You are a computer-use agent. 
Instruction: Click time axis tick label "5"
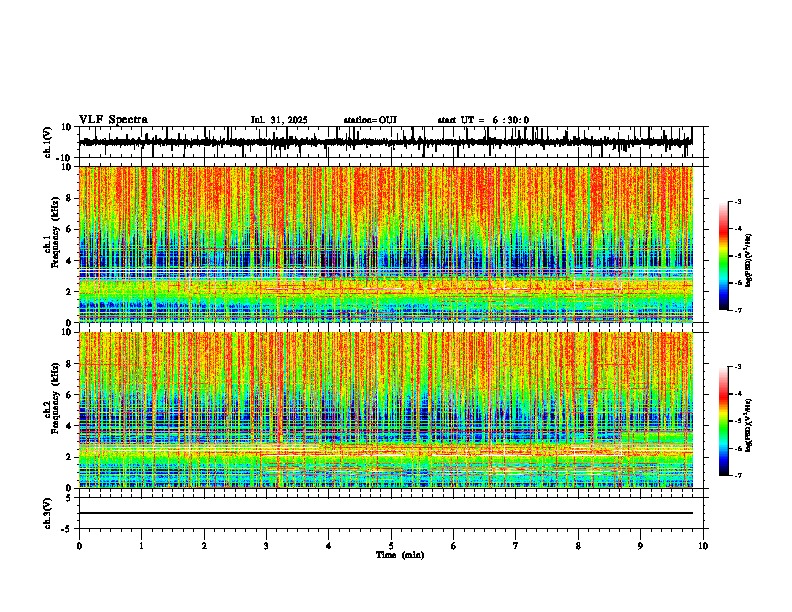point(391,546)
